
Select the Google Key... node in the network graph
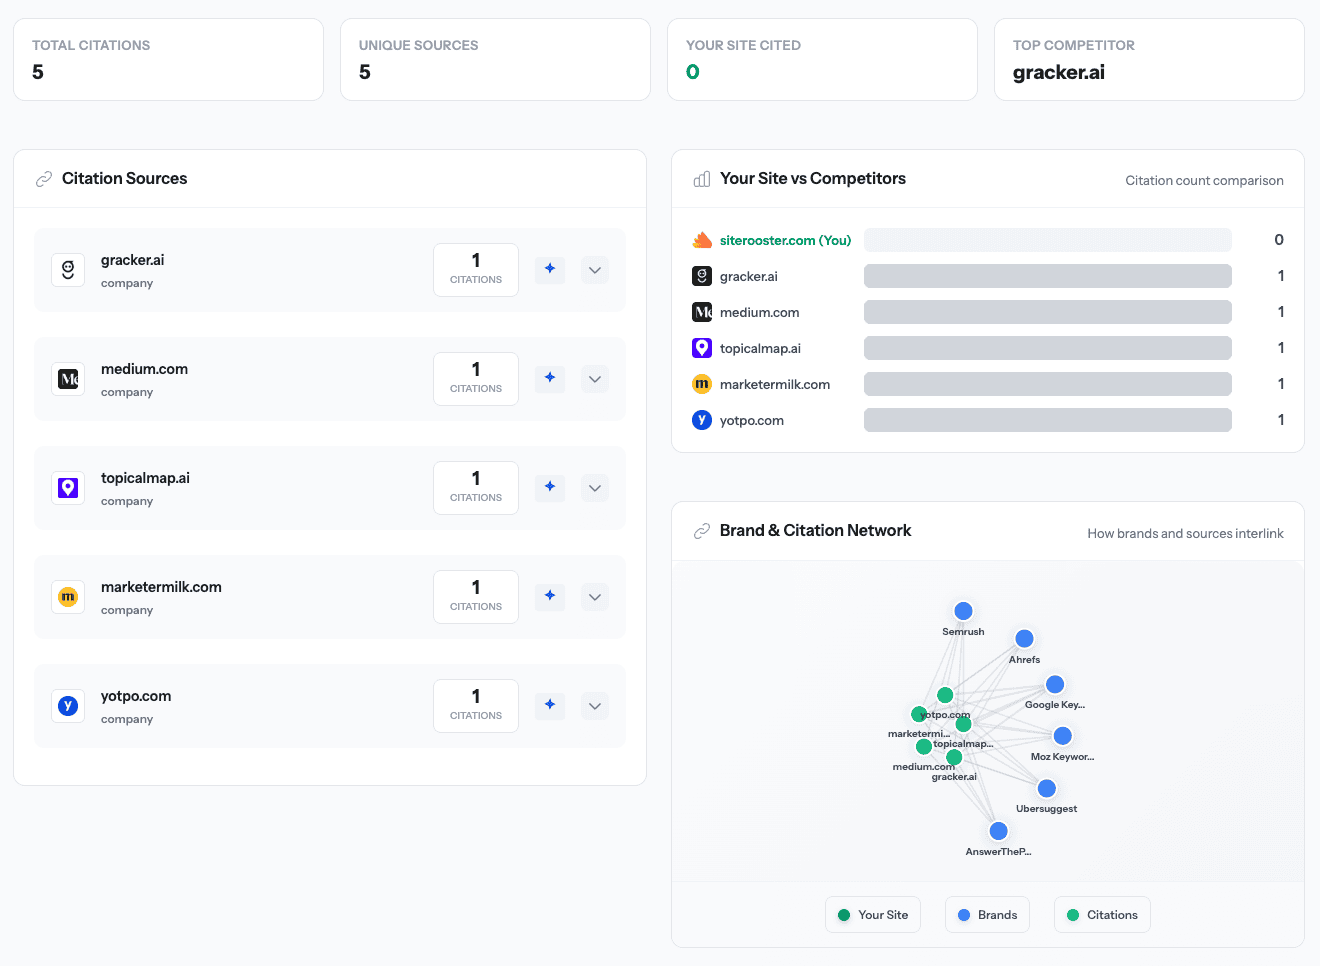coord(1054,684)
